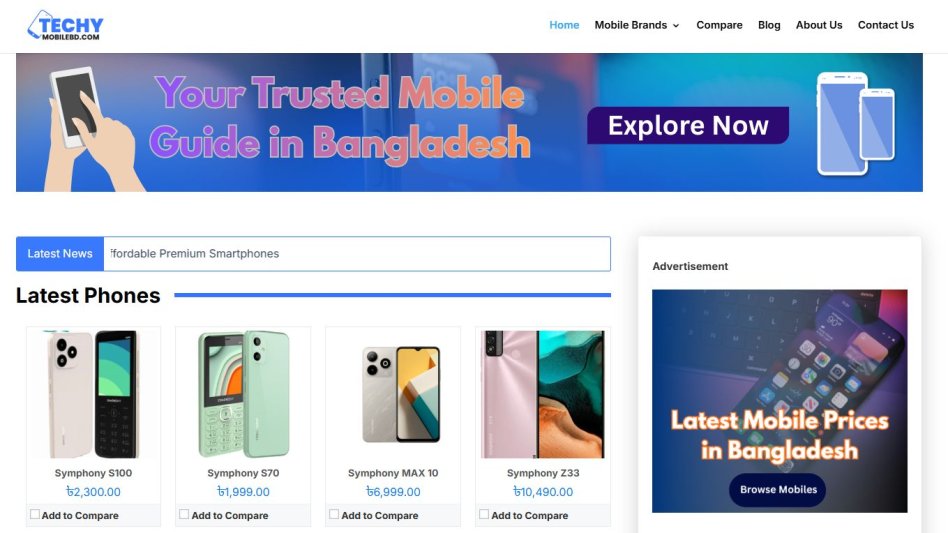Go to the Compare page
The height and width of the screenshot is (533, 948).
[719, 25]
